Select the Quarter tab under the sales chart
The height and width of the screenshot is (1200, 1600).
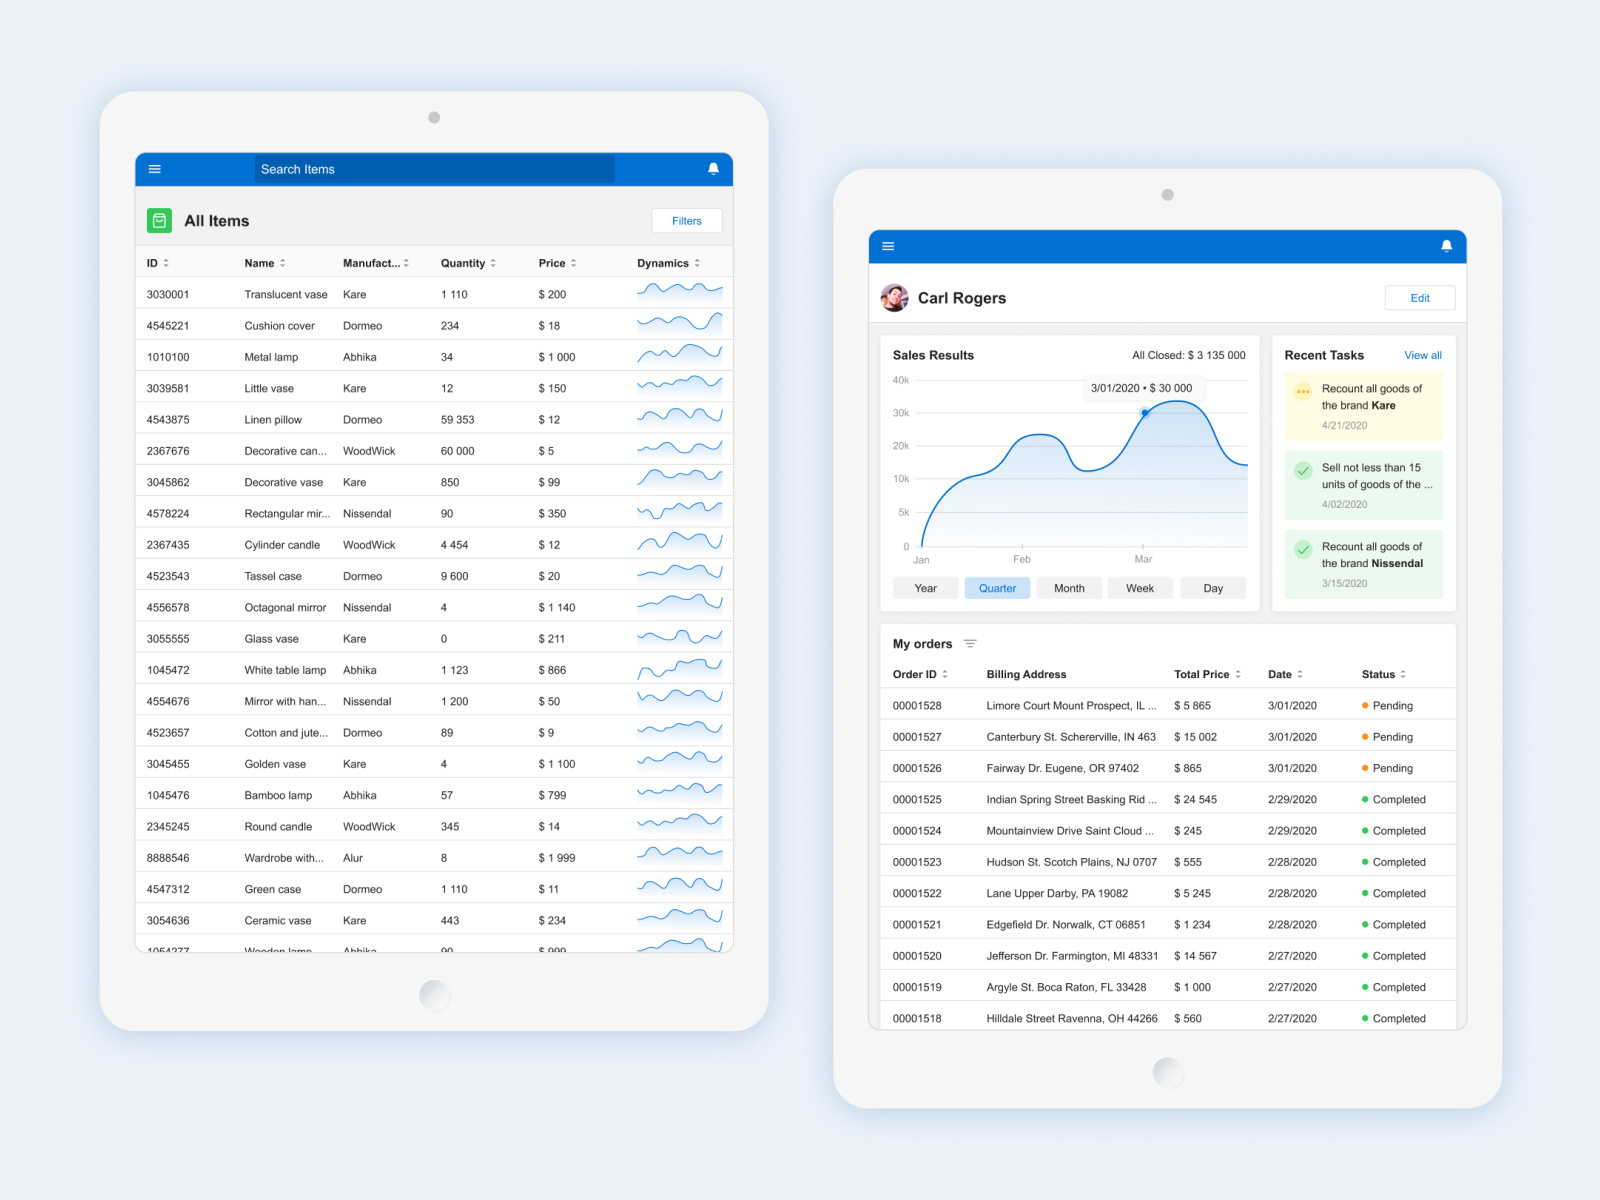pyautogui.click(x=997, y=588)
